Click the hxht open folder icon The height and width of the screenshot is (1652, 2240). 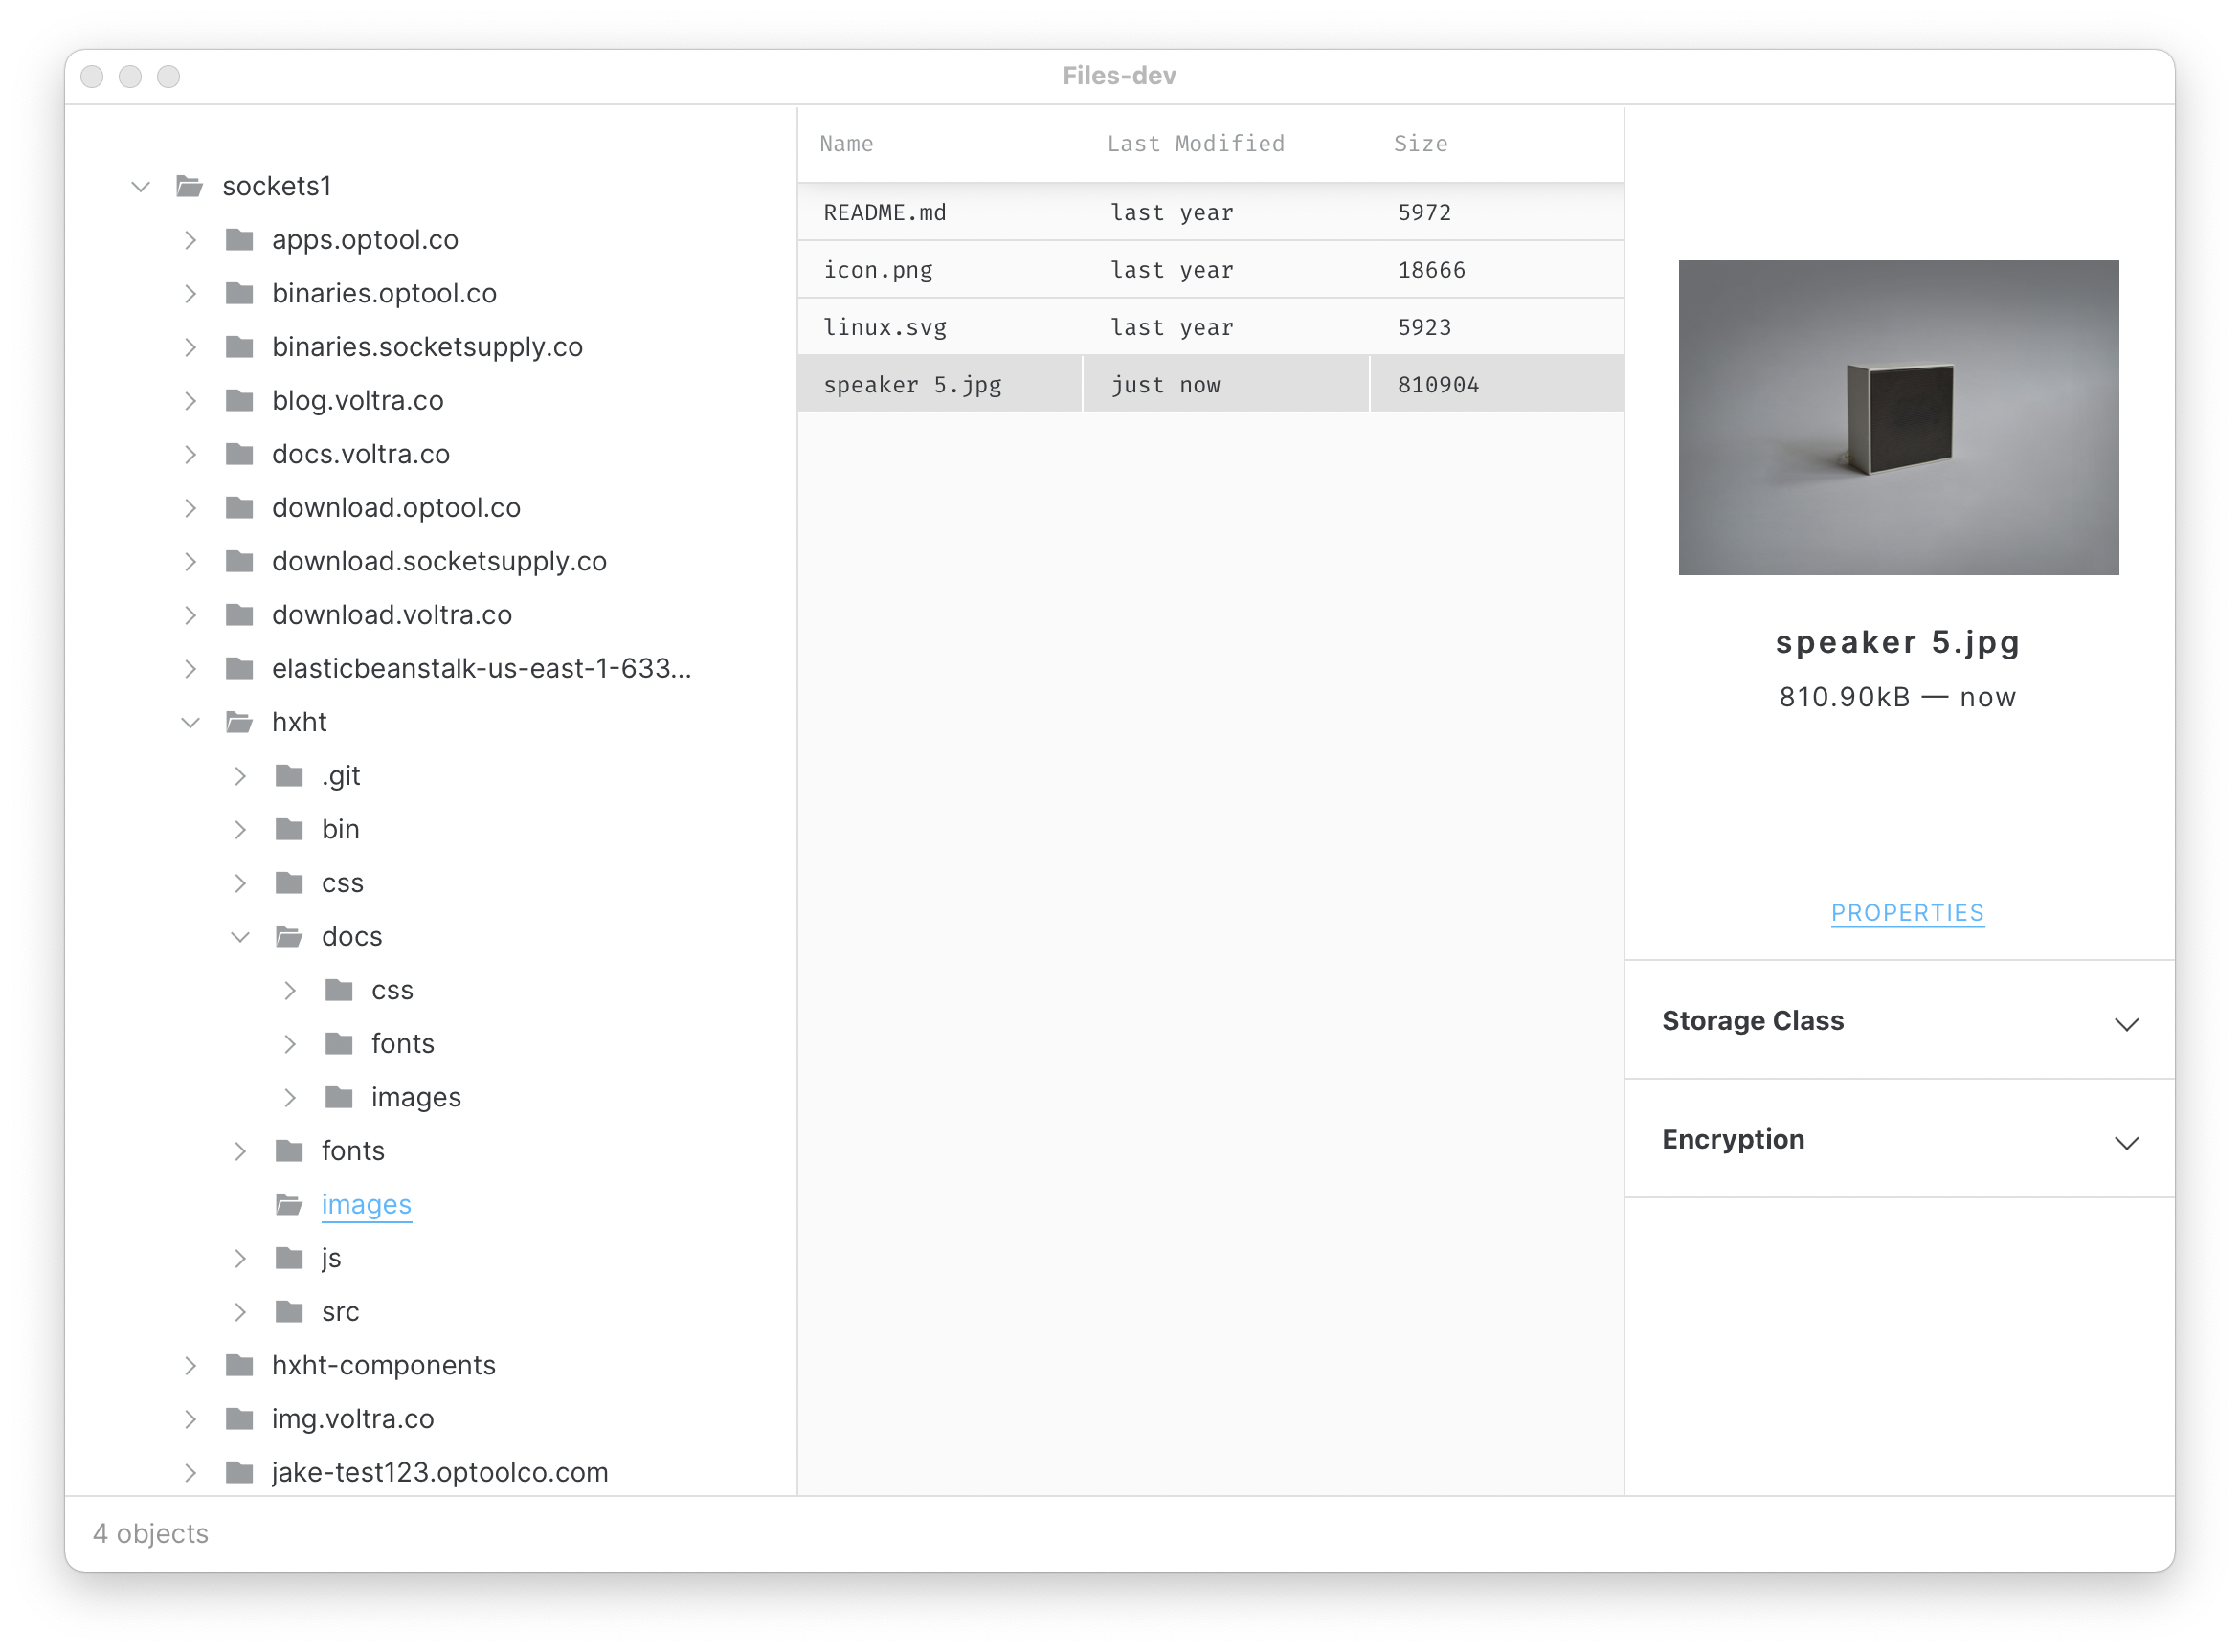[240, 722]
